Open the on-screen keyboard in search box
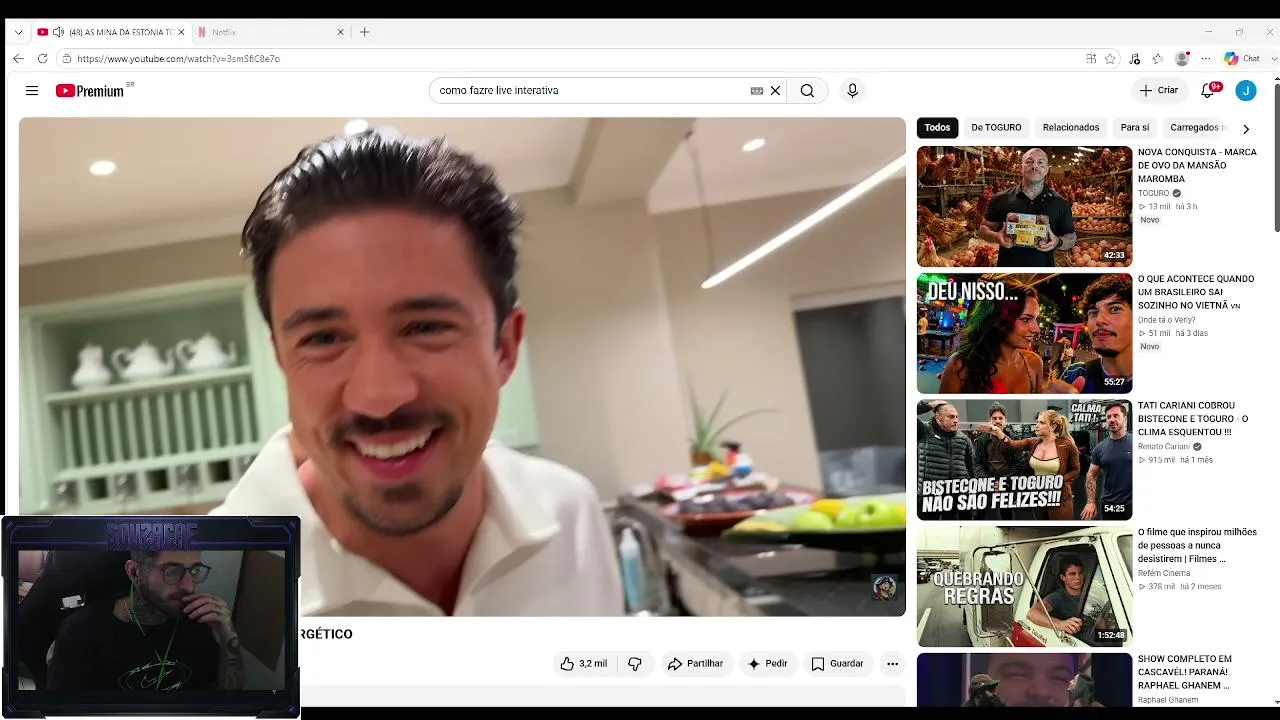 point(757,91)
